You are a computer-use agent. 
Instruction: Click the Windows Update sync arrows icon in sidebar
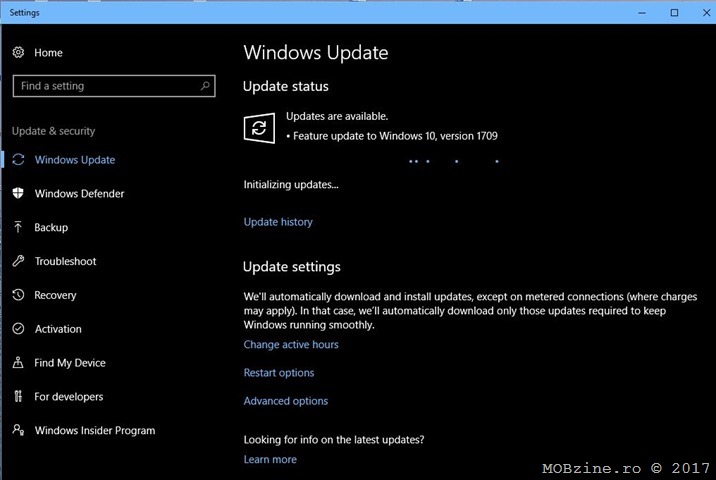pyautogui.click(x=18, y=159)
